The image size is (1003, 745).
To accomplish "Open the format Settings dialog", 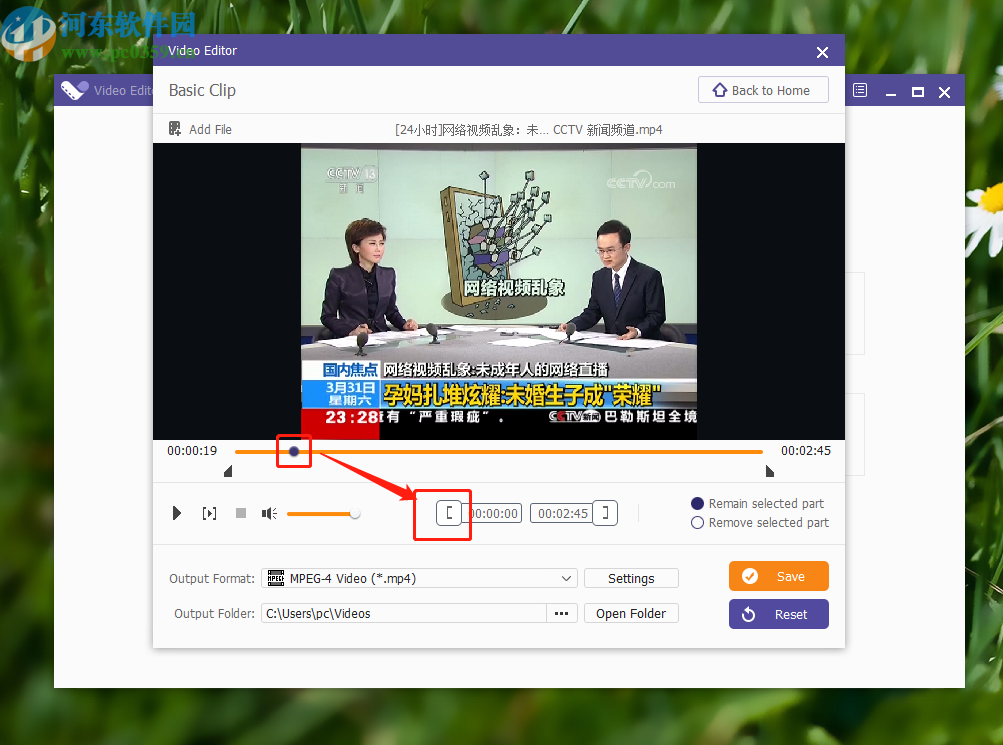I will [x=631, y=578].
